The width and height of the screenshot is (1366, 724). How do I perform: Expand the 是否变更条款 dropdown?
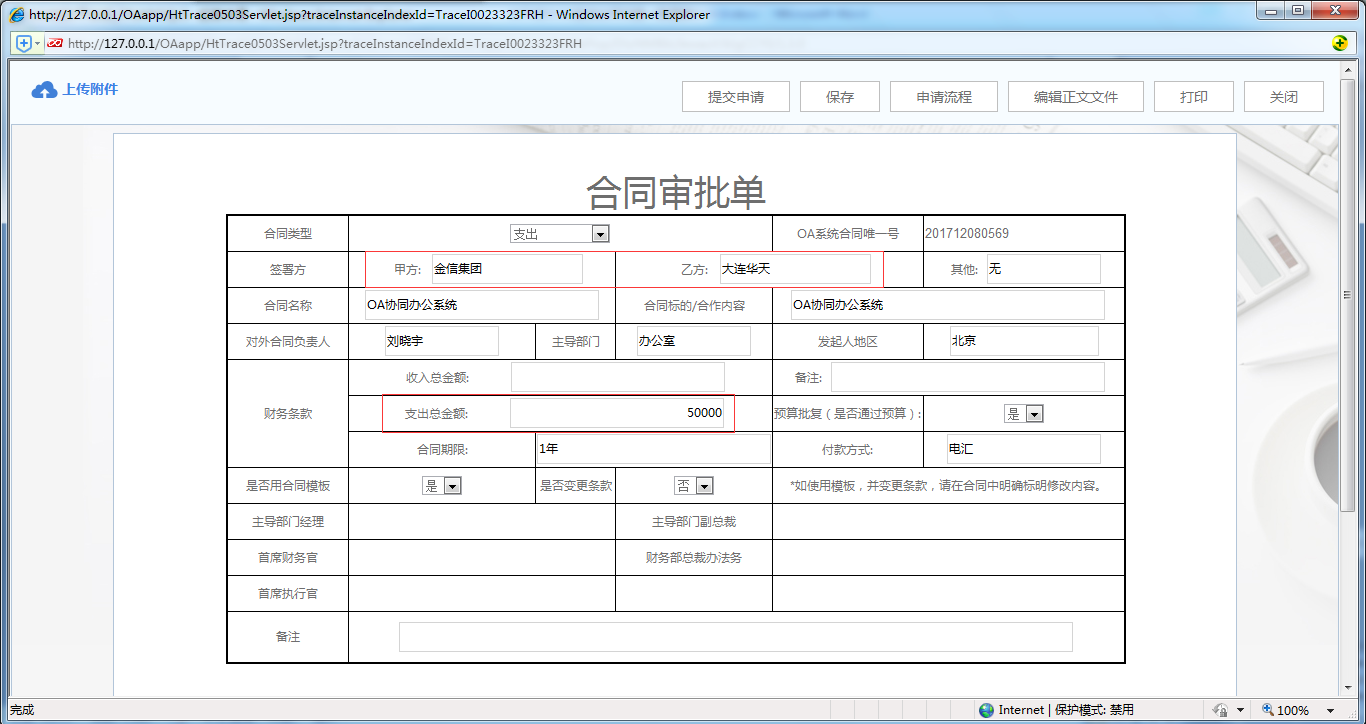coord(704,486)
